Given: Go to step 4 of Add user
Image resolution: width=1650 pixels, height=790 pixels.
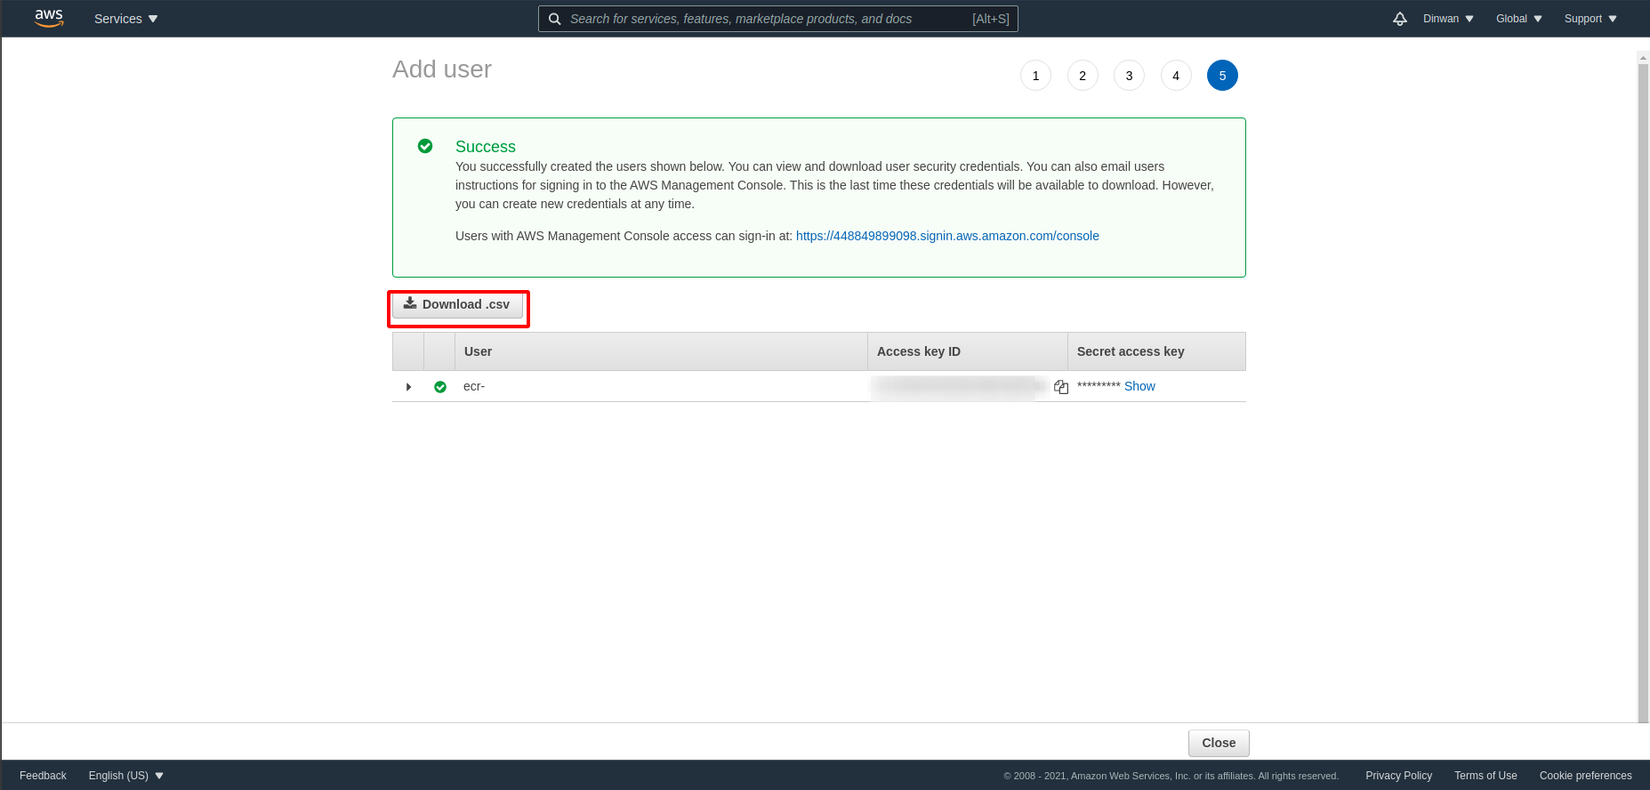Looking at the screenshot, I should [x=1176, y=75].
